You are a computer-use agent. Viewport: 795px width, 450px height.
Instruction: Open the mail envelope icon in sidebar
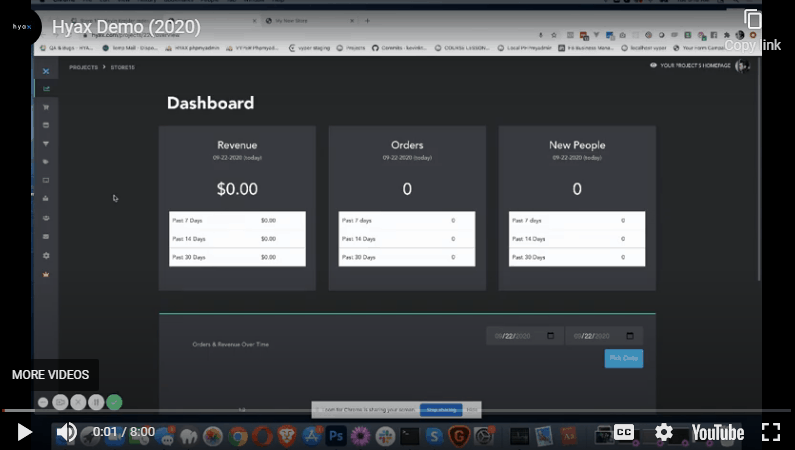tap(46, 236)
